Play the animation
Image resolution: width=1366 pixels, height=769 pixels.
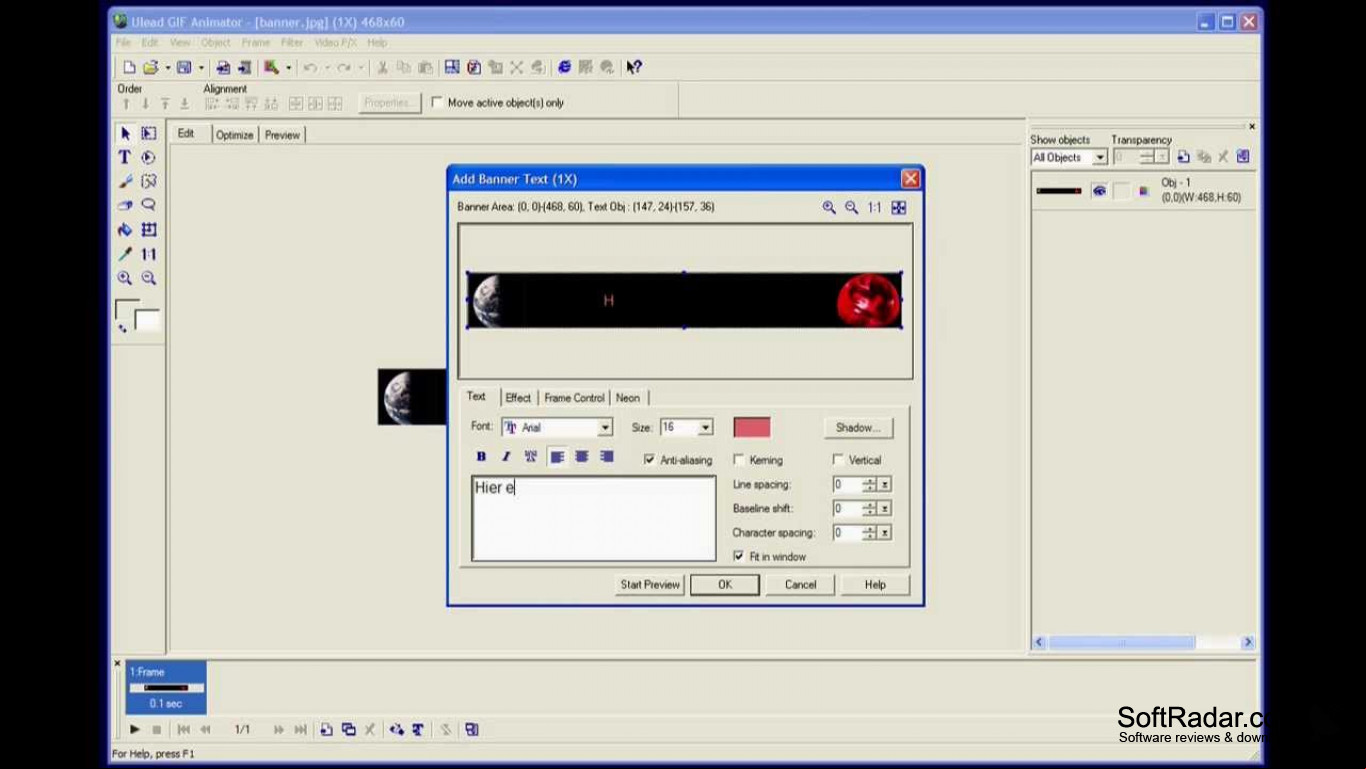[135, 730]
